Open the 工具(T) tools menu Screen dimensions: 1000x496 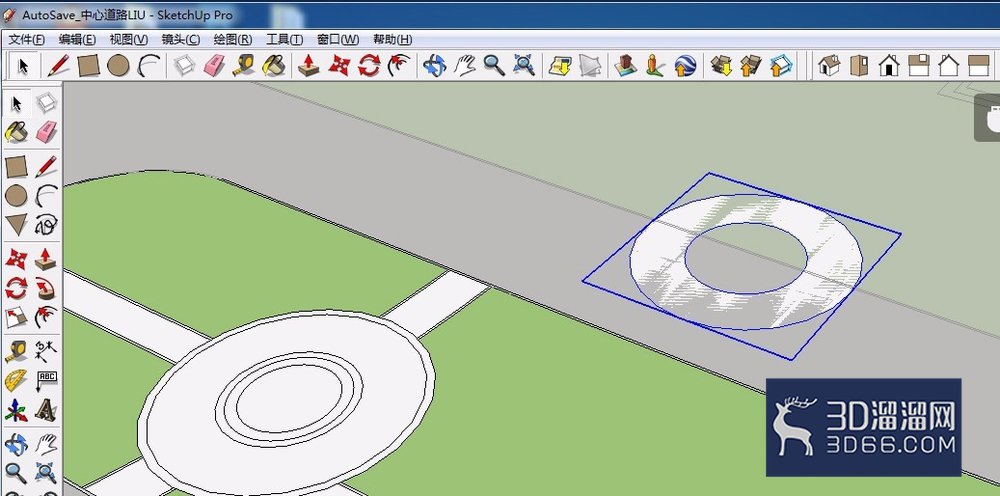[284, 40]
